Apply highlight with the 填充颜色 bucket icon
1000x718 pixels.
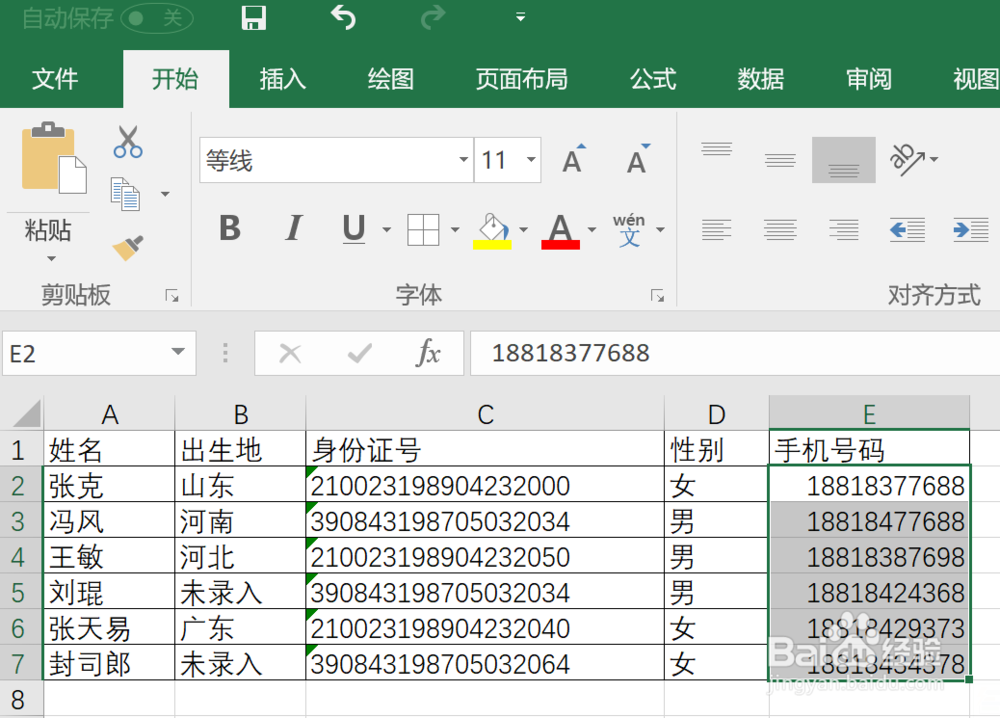(x=491, y=229)
